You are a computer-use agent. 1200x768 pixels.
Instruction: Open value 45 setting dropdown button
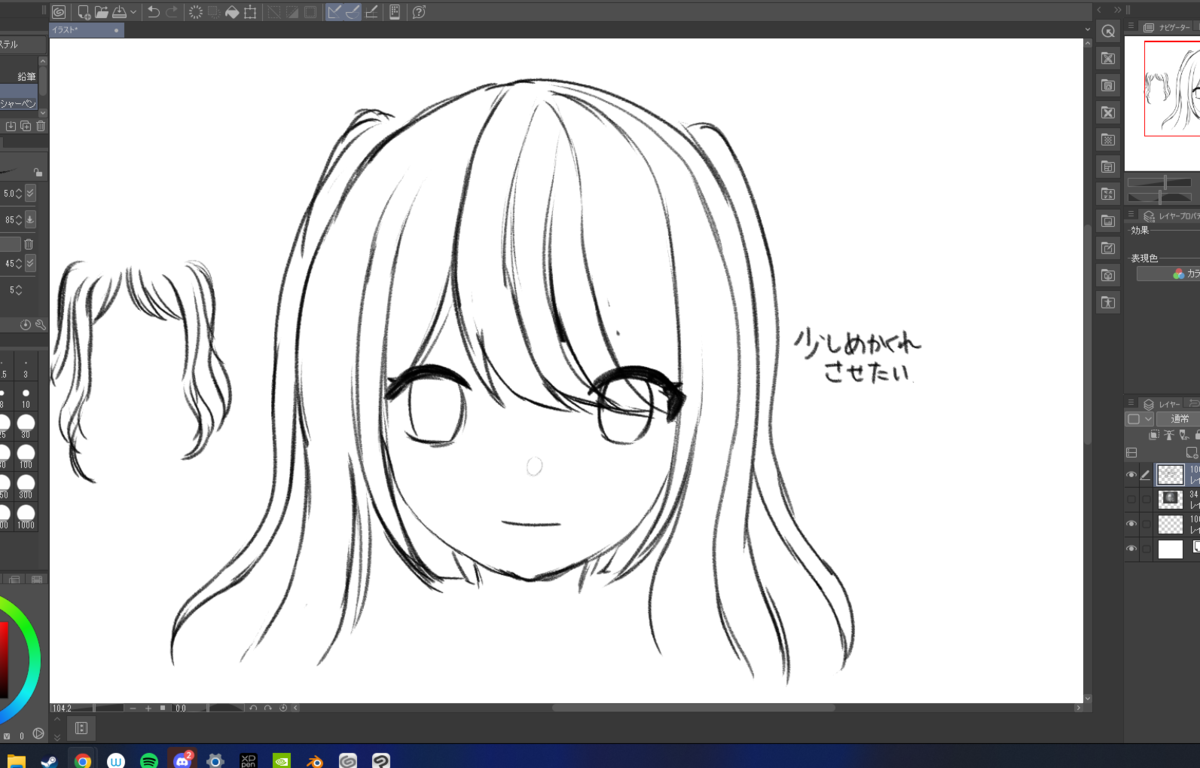(x=30, y=263)
